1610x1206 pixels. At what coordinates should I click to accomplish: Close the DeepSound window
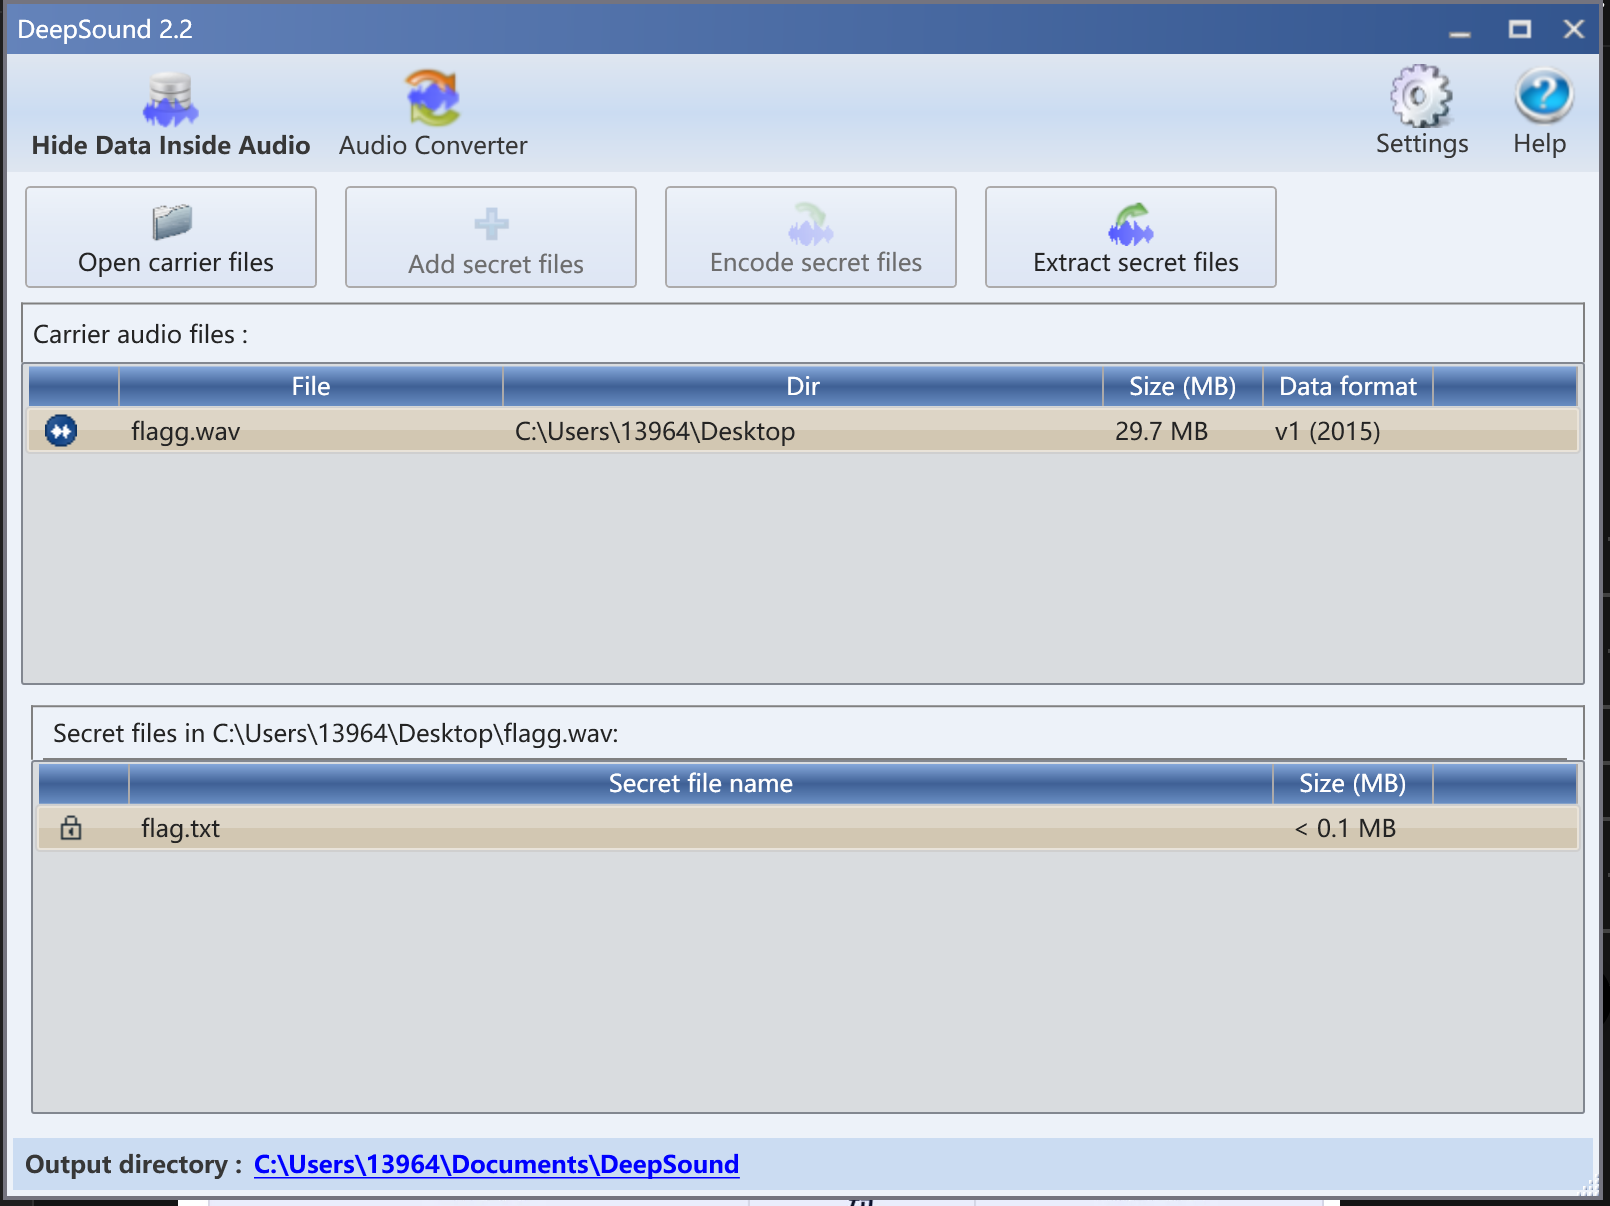click(1574, 29)
